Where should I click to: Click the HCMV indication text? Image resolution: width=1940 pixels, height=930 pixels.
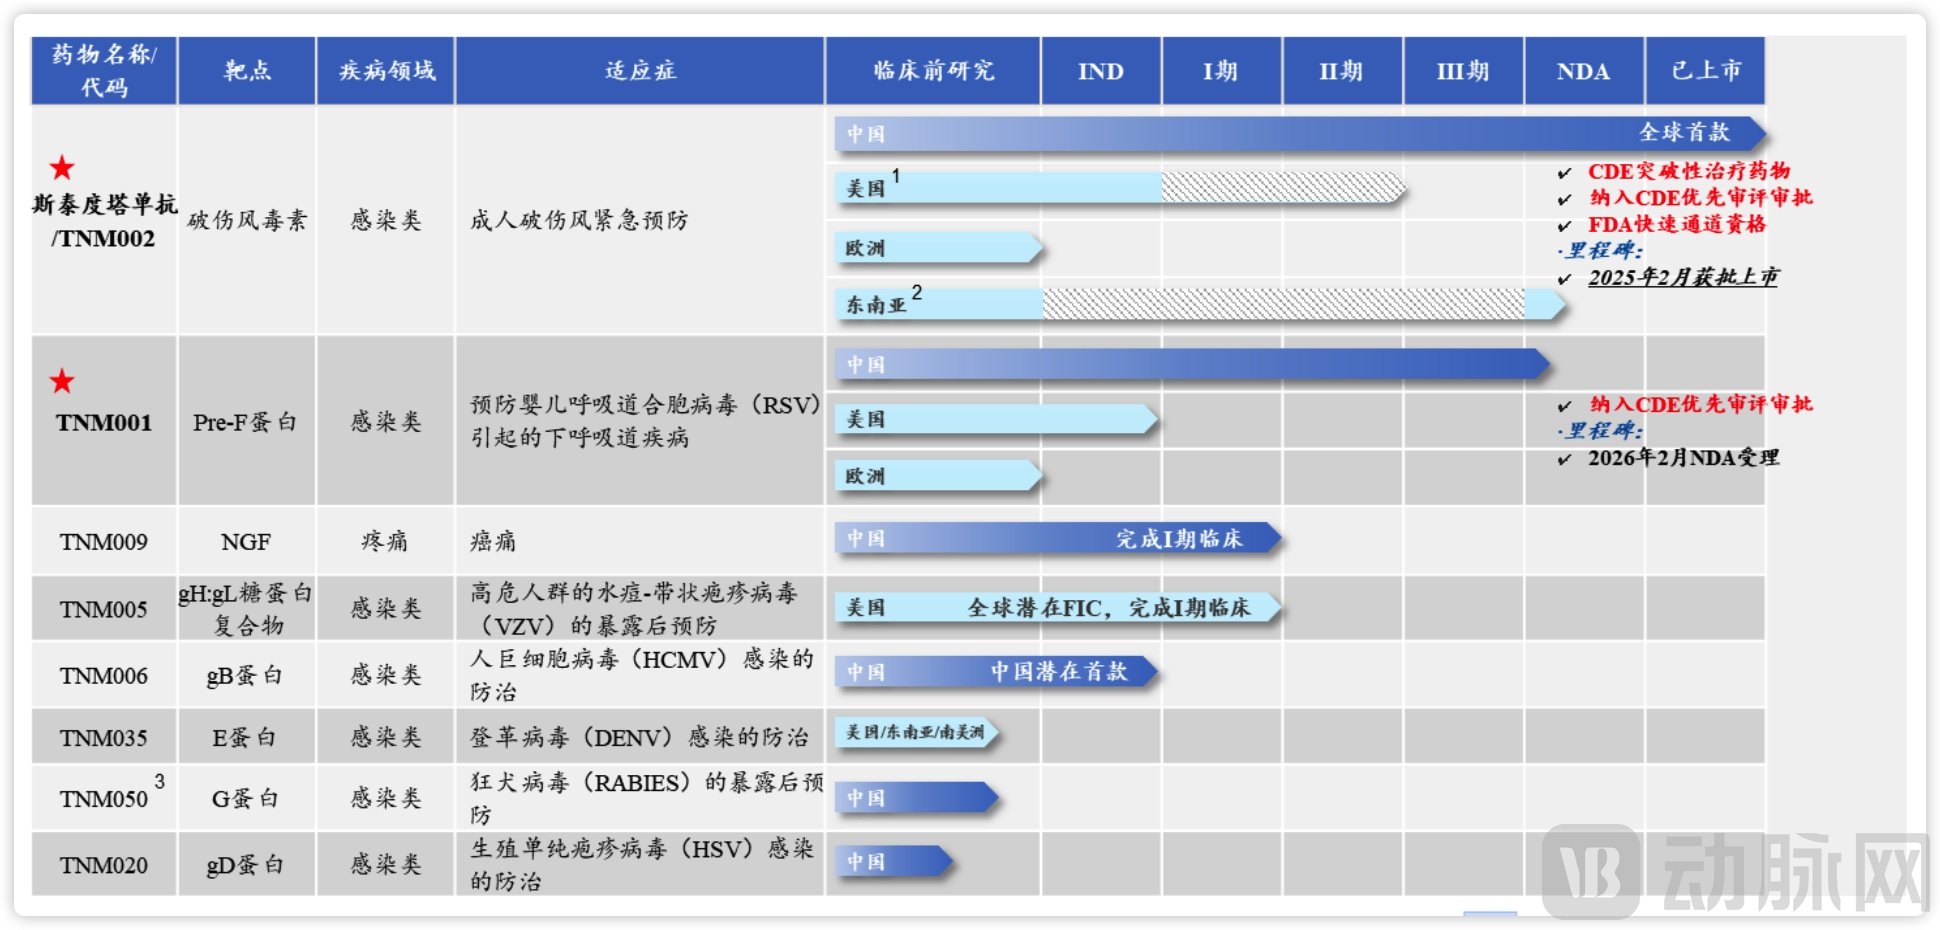pos(642,675)
